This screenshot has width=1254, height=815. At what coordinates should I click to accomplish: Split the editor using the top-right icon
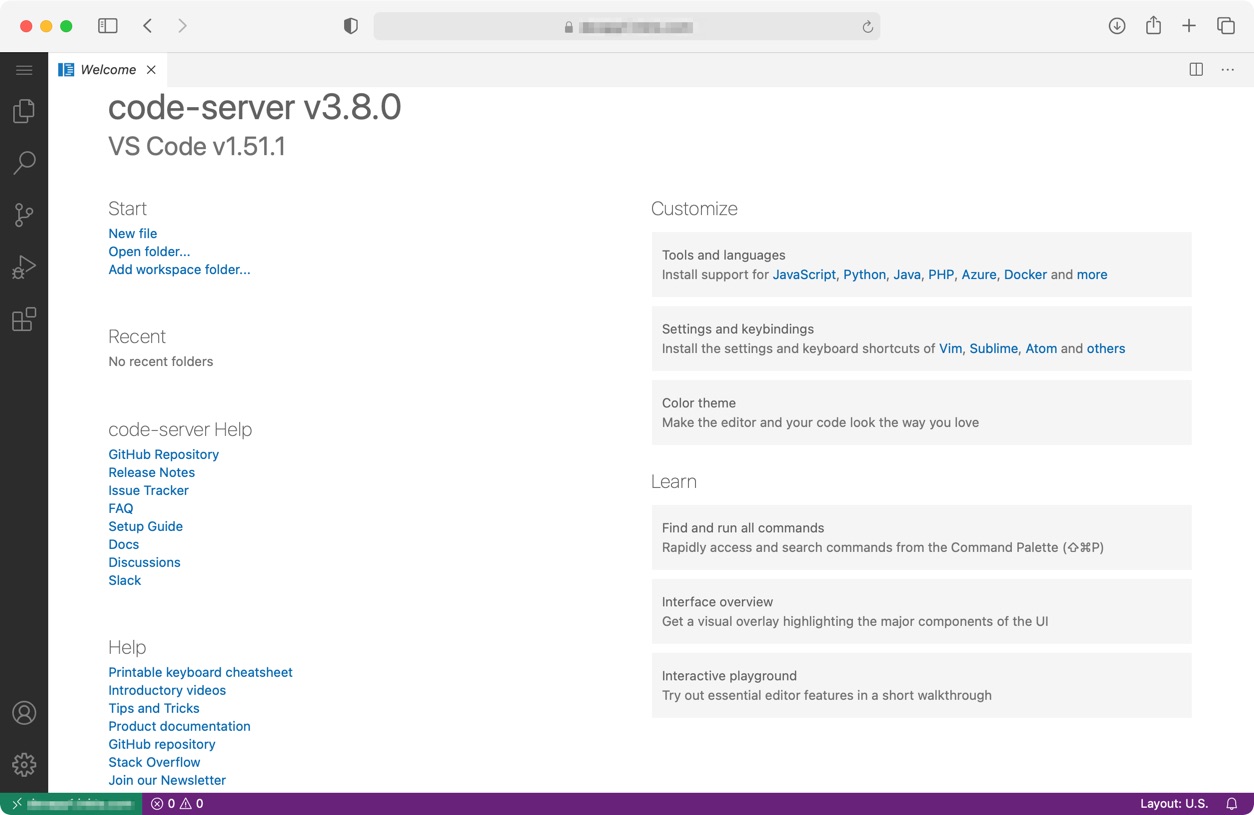tap(1196, 69)
